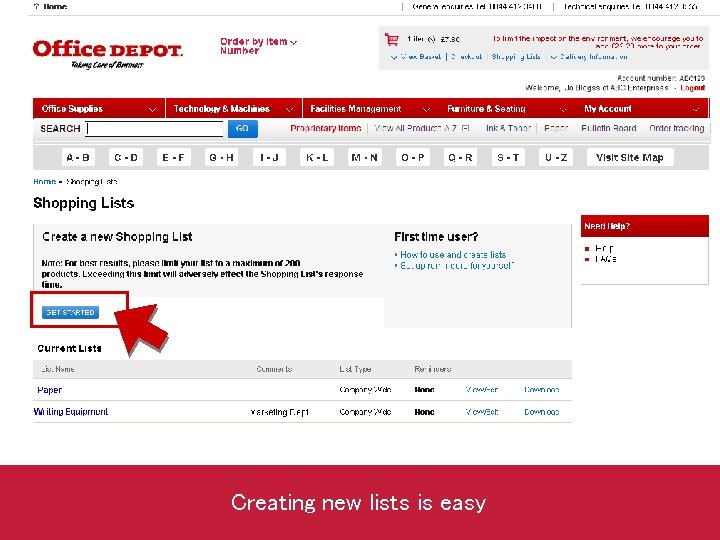Screen dimensions: 720x540
Task: Click the Technology & Machines chevron arrow
Action: 289,110
